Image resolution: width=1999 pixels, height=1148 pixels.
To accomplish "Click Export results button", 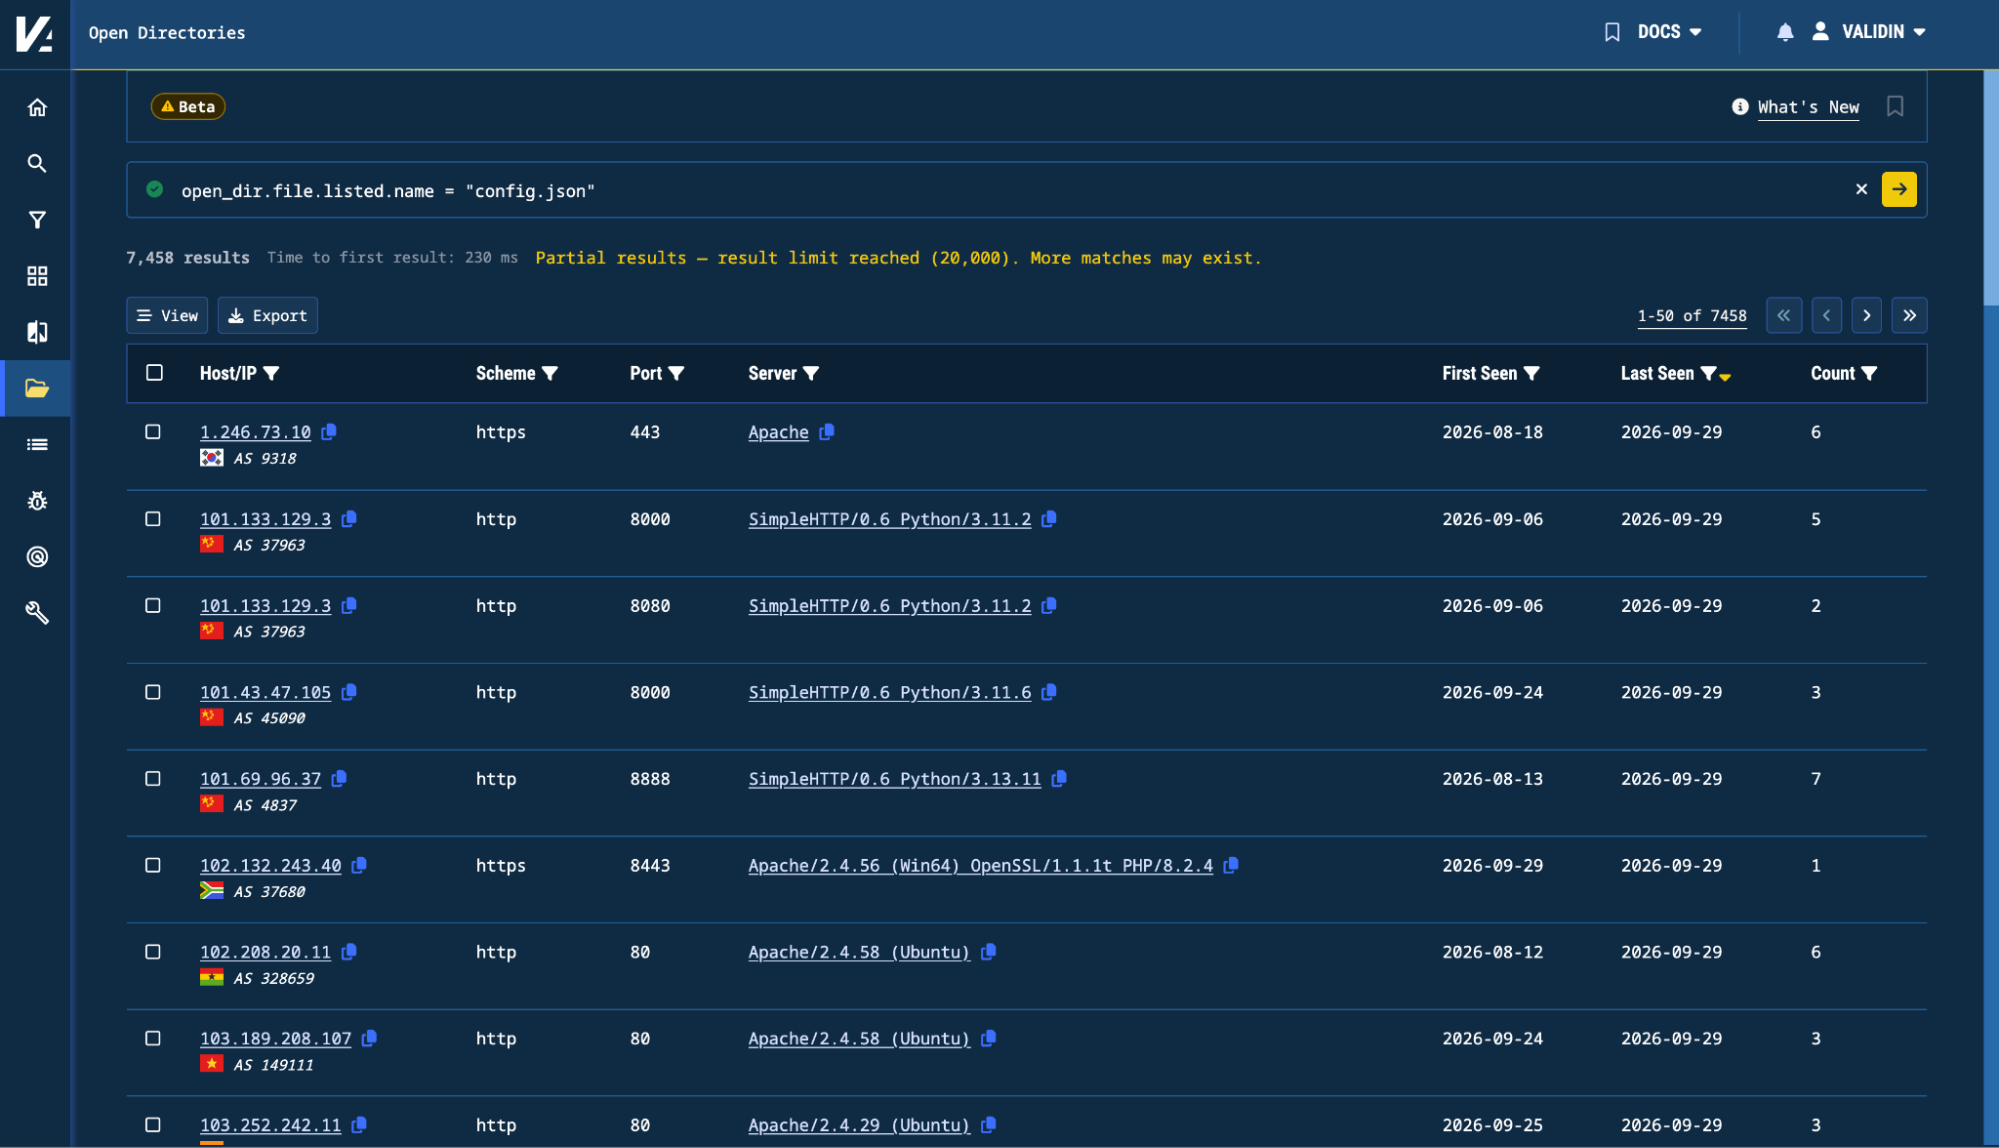I will [x=268, y=316].
